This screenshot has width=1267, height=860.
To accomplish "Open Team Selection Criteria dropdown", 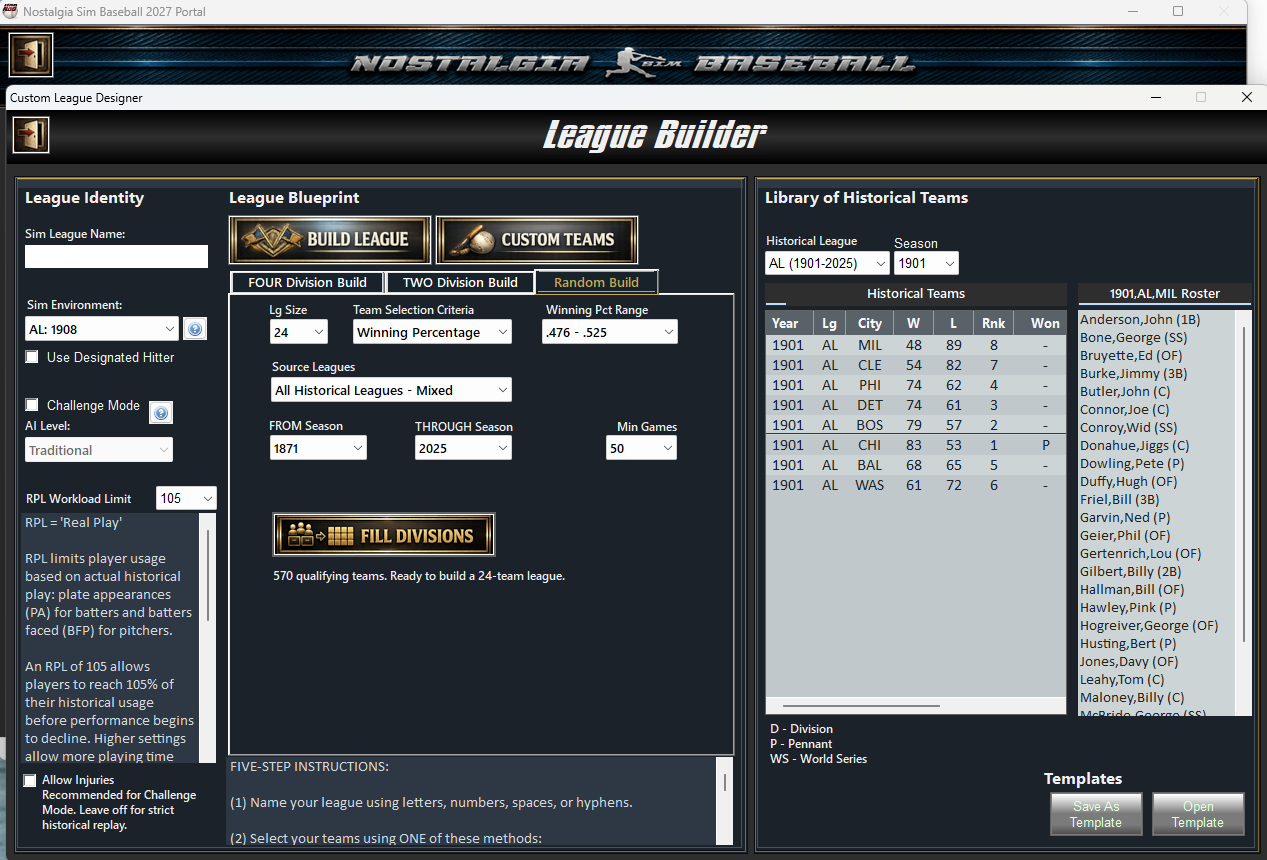I will 432,332.
